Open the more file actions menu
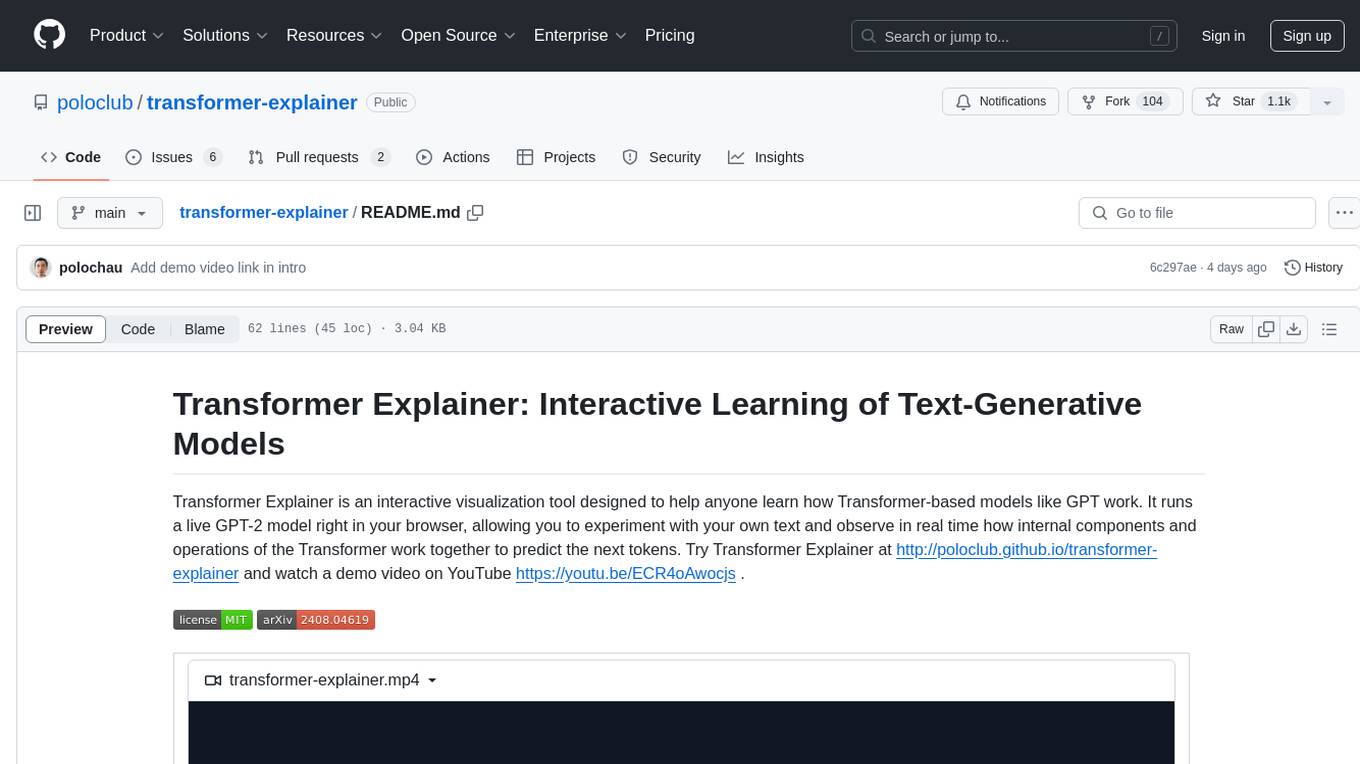 pos(1344,213)
